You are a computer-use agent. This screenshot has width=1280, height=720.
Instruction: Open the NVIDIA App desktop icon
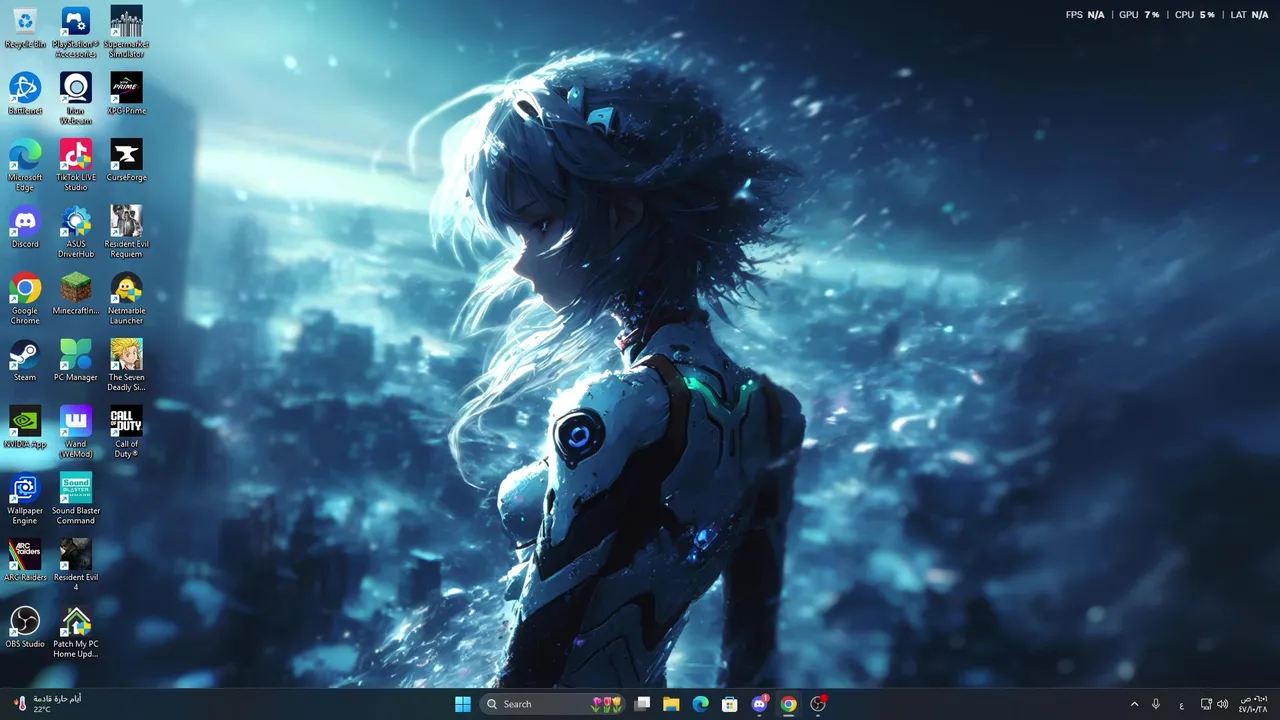(25, 427)
